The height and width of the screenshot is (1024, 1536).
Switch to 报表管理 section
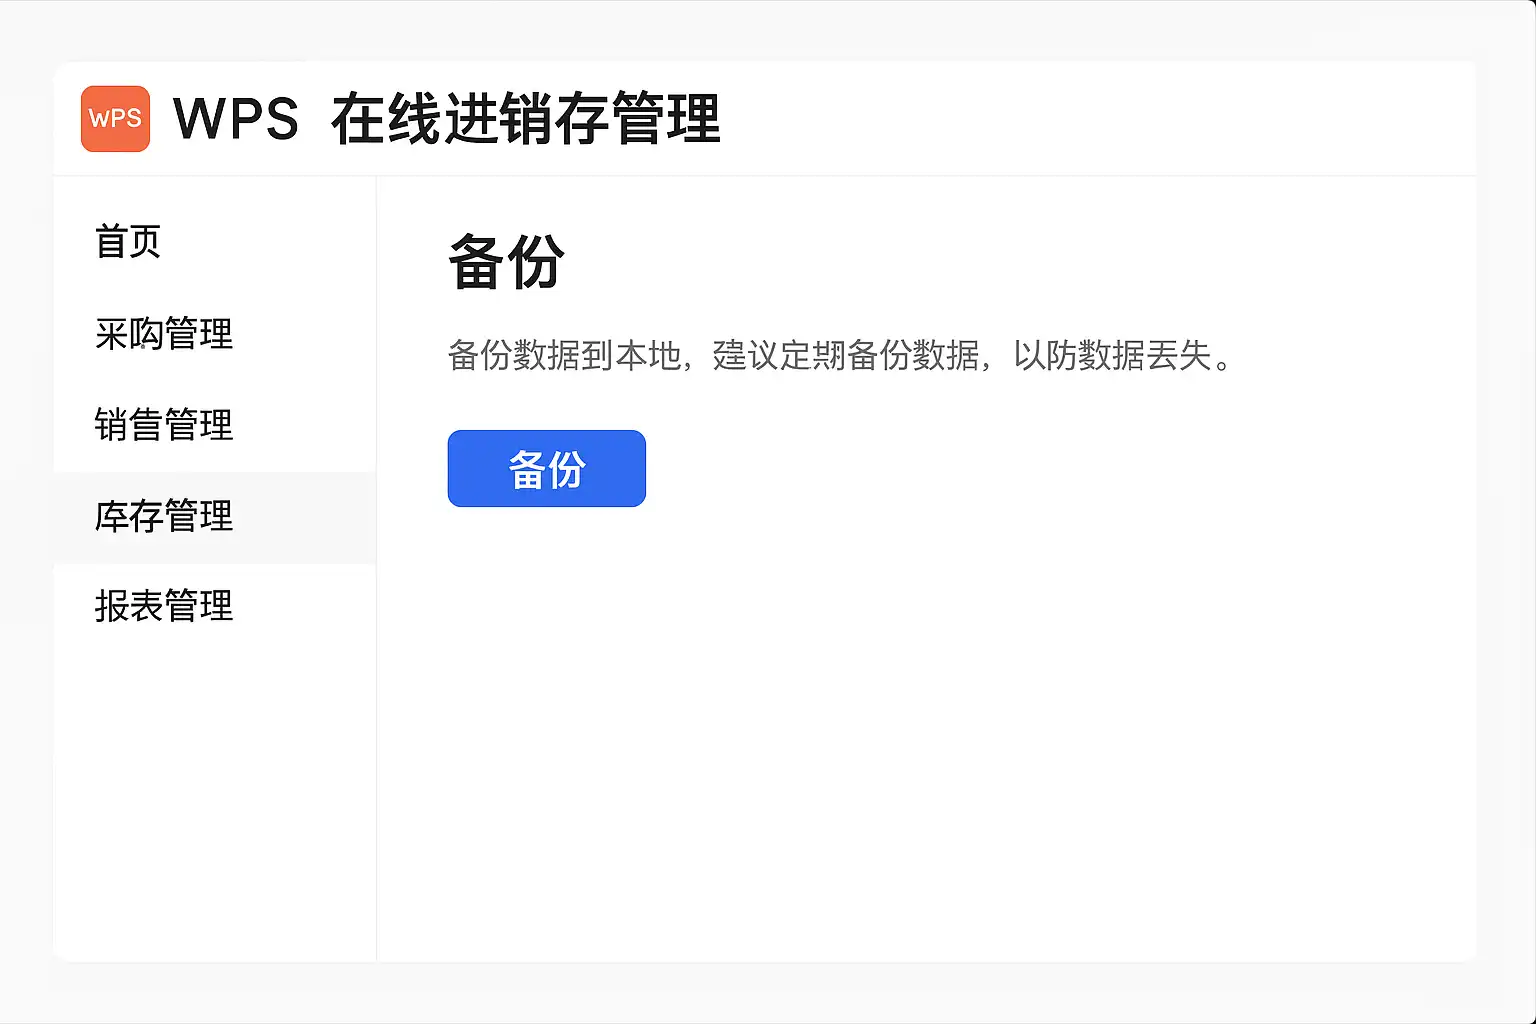coord(164,606)
